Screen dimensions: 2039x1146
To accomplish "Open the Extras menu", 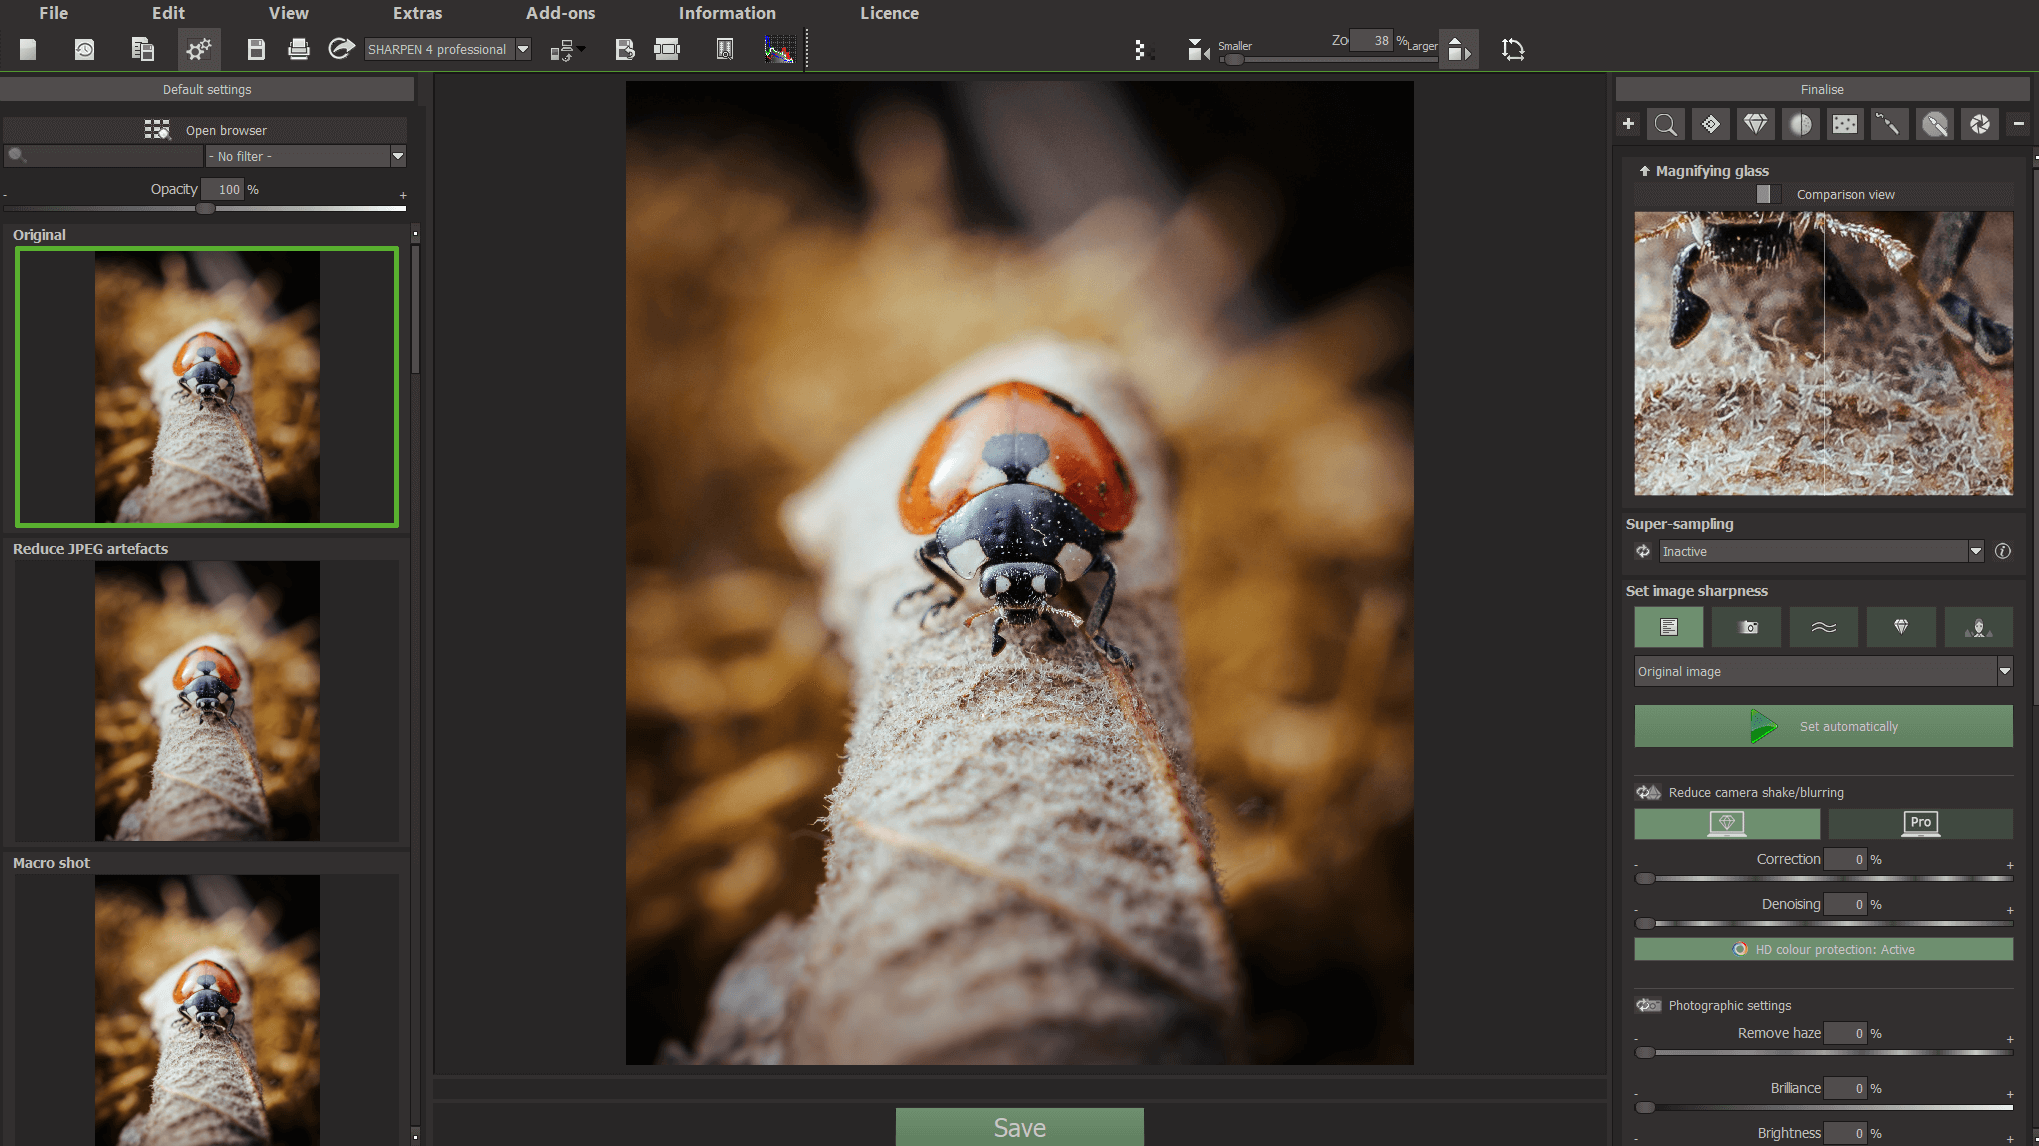I will [417, 13].
